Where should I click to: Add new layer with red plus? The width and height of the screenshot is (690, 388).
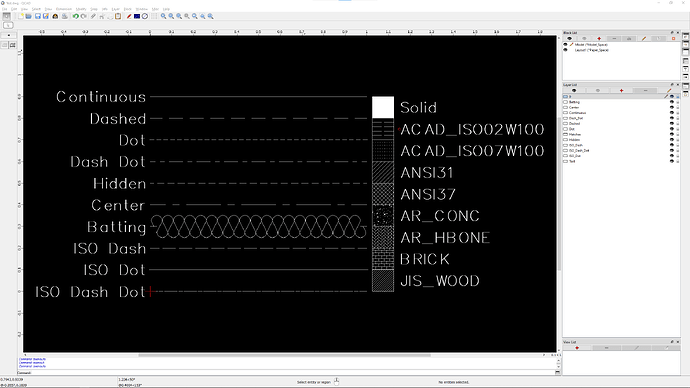tap(621, 91)
